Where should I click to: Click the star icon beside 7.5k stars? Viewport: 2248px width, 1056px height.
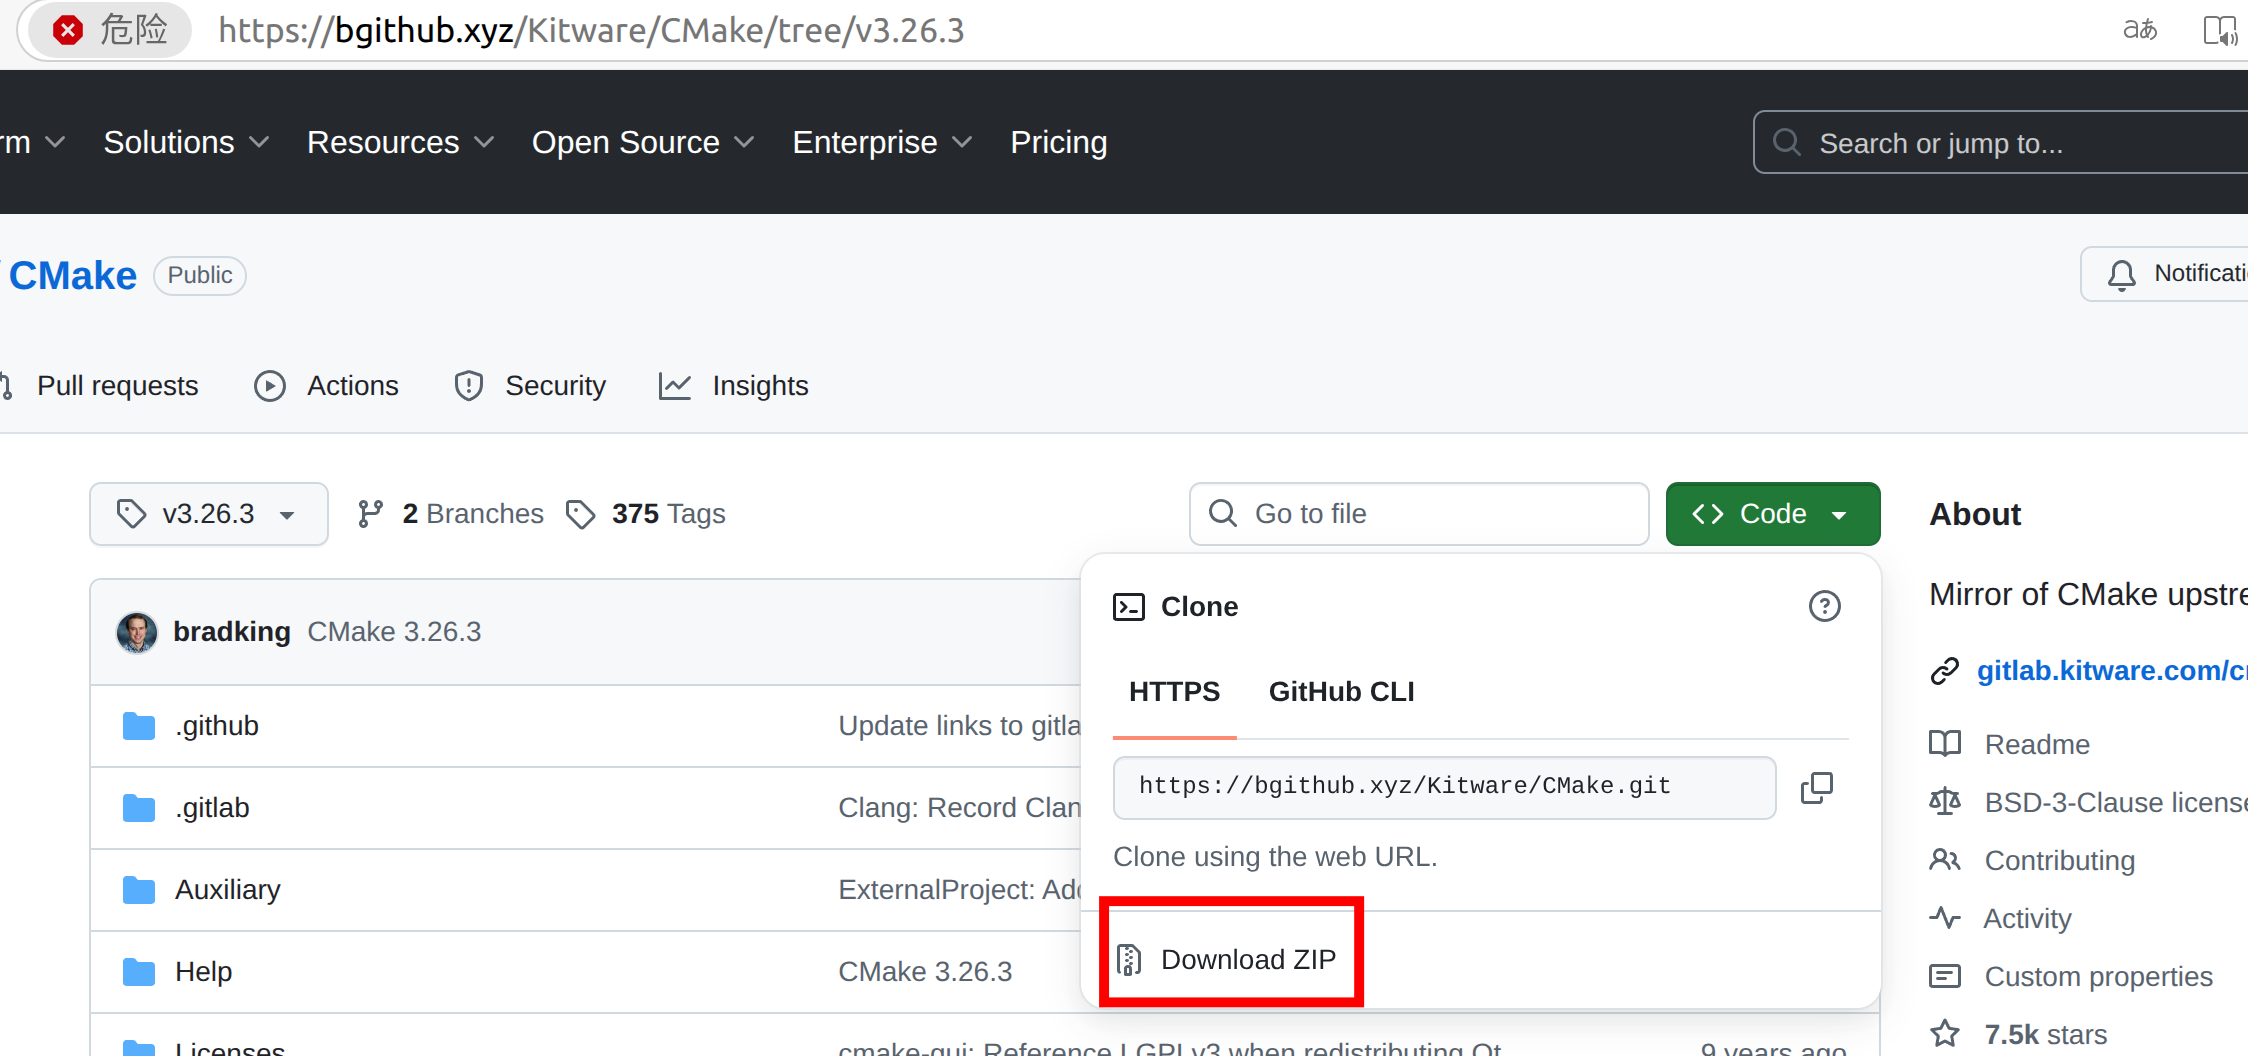point(1945,1034)
